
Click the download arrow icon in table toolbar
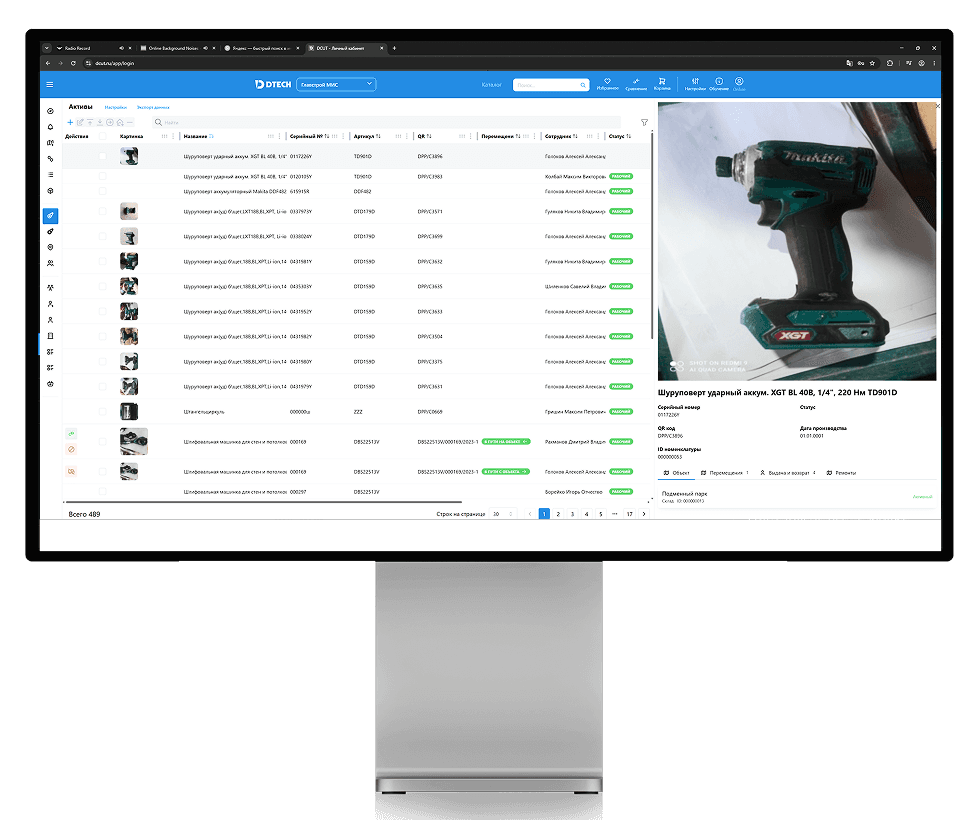coord(100,122)
